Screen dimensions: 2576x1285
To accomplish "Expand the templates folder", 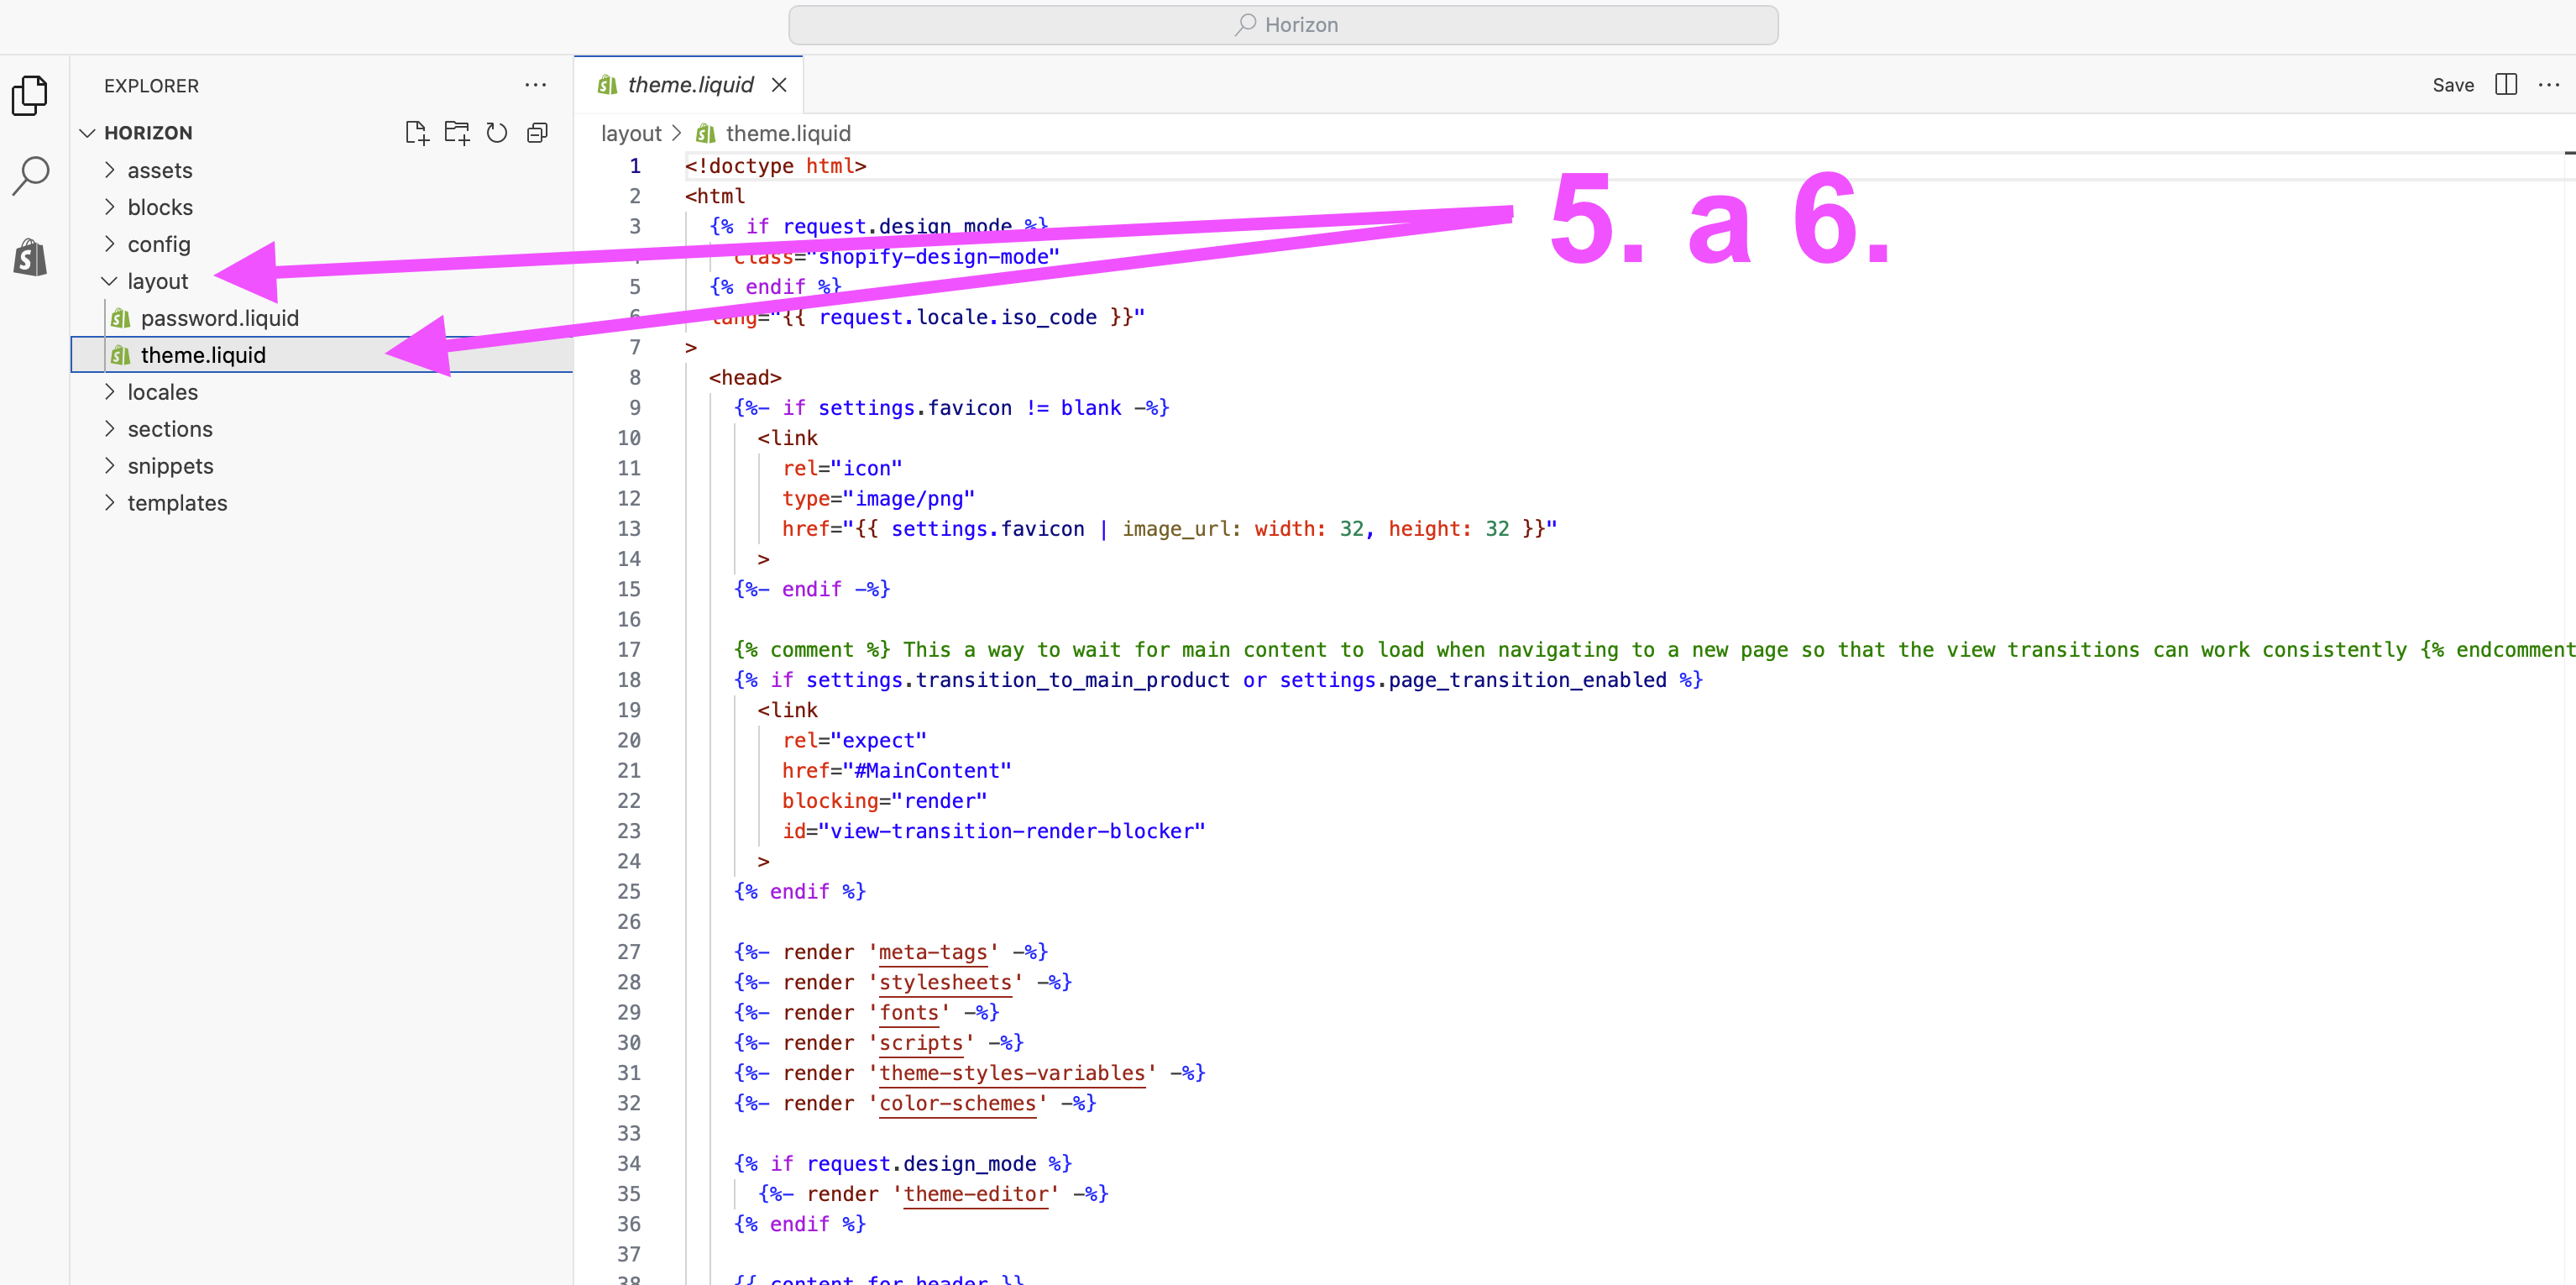I will 177,503.
